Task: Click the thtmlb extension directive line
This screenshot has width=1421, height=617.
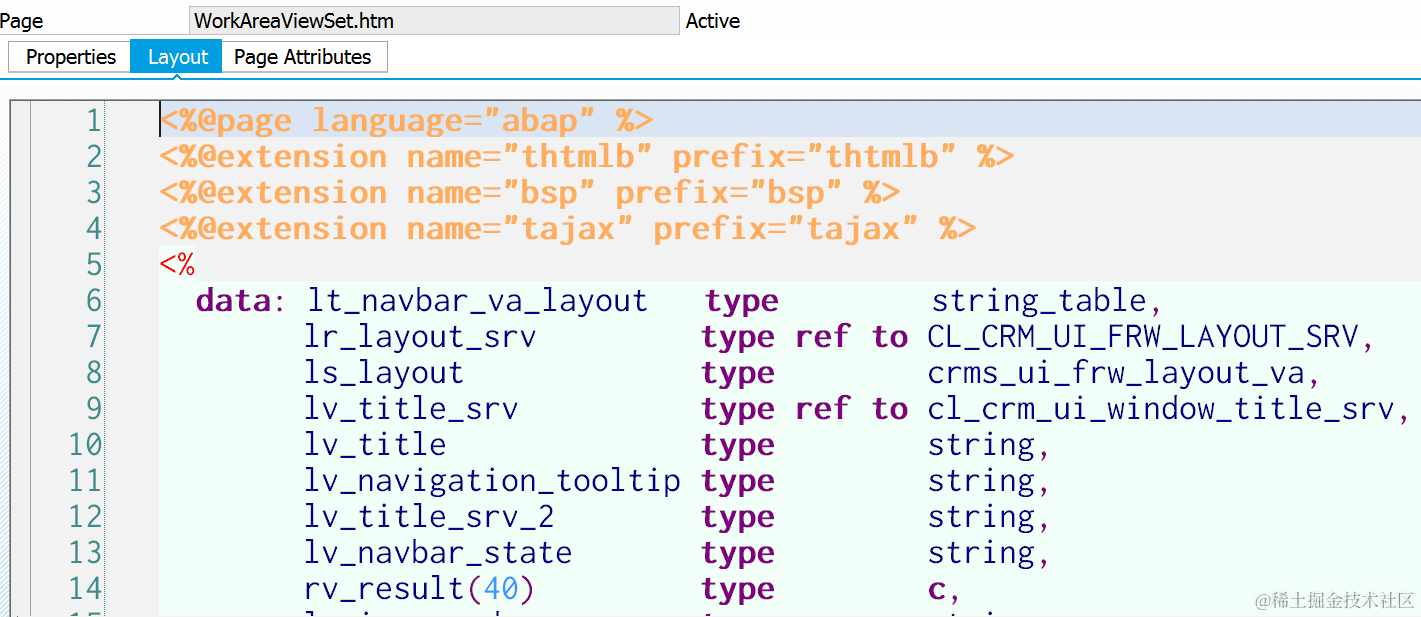Action: 587,157
